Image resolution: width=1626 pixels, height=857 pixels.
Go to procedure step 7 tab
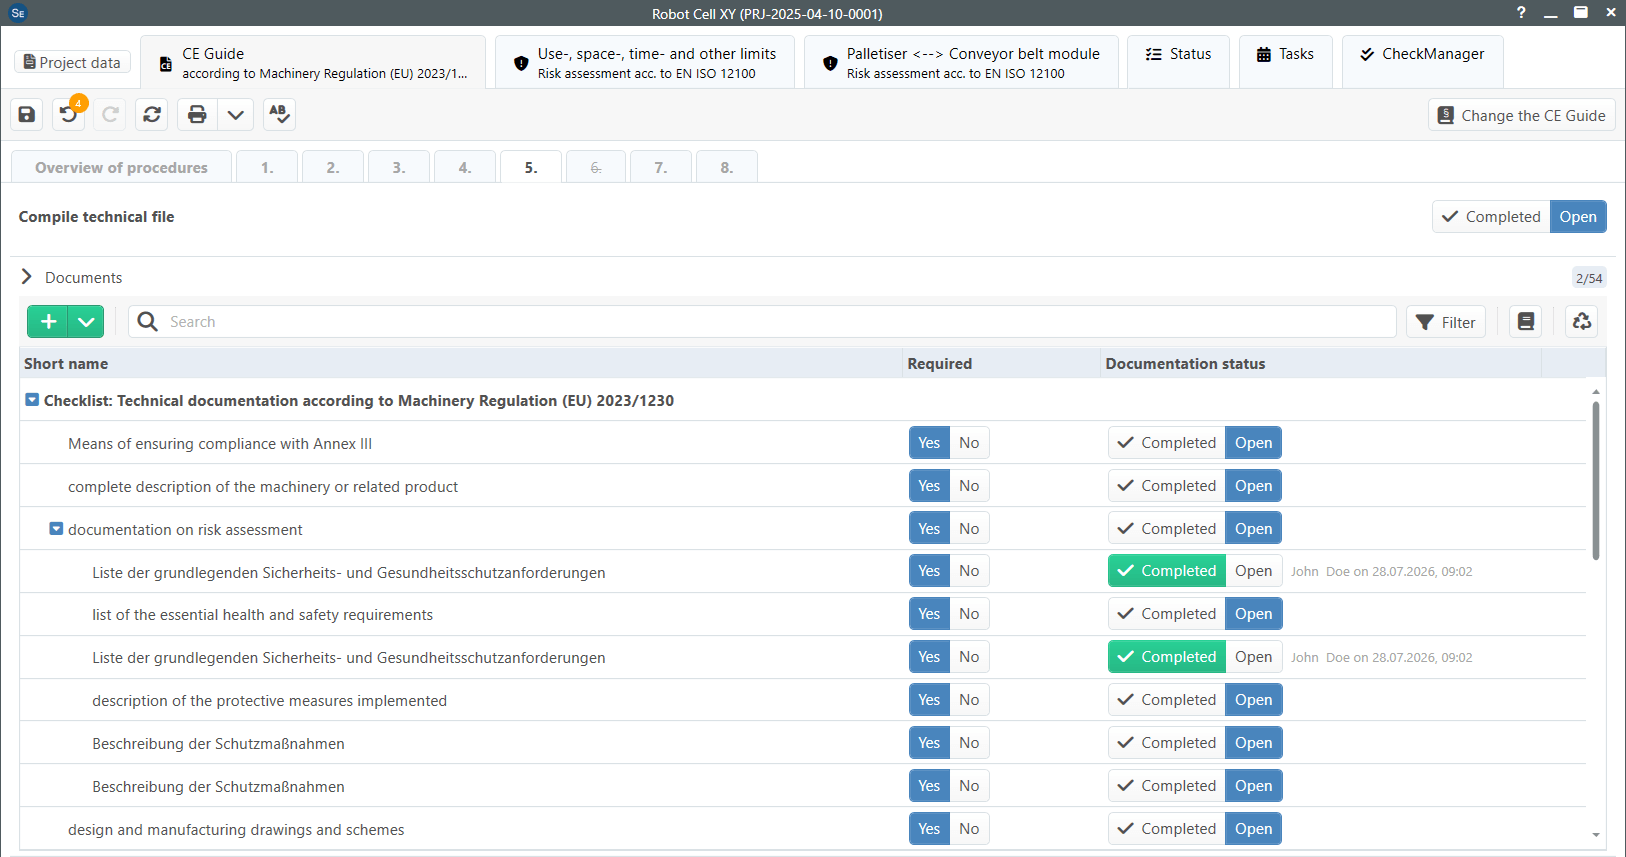click(661, 167)
